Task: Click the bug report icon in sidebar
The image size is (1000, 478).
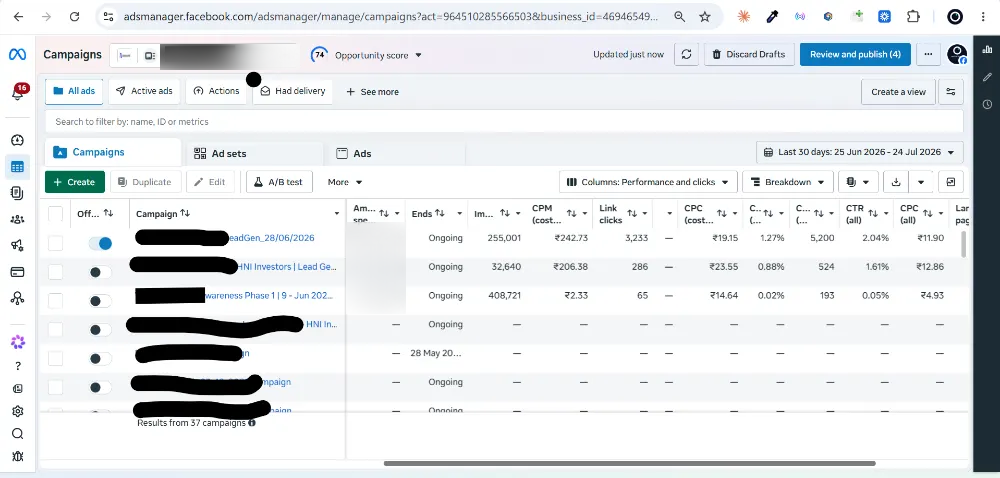Action: [x=17, y=456]
